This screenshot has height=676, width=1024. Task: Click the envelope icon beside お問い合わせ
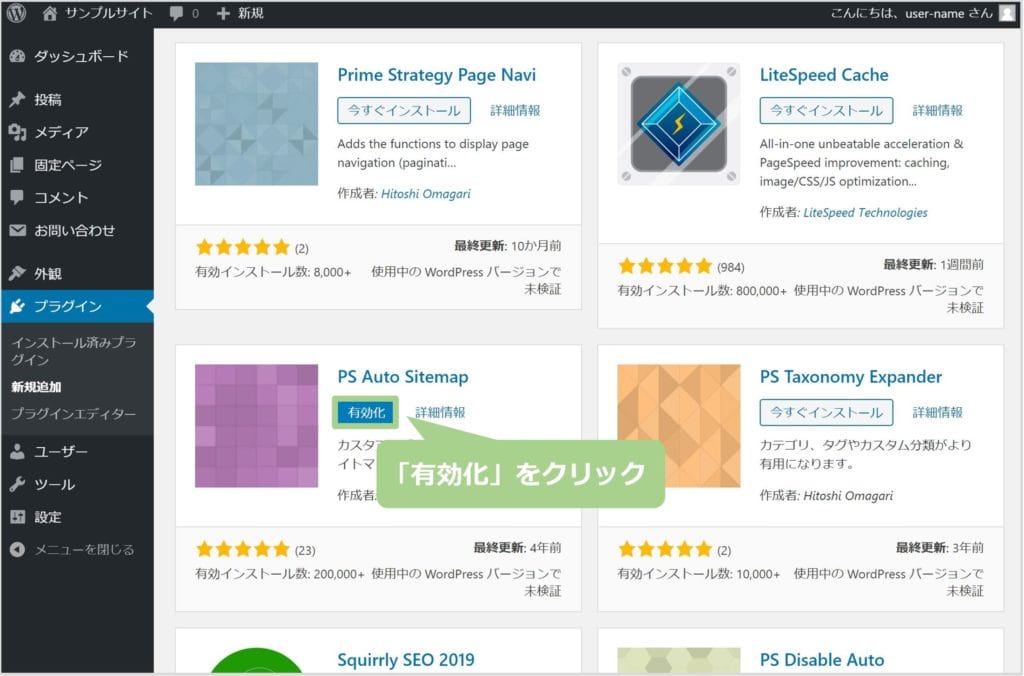(x=18, y=230)
